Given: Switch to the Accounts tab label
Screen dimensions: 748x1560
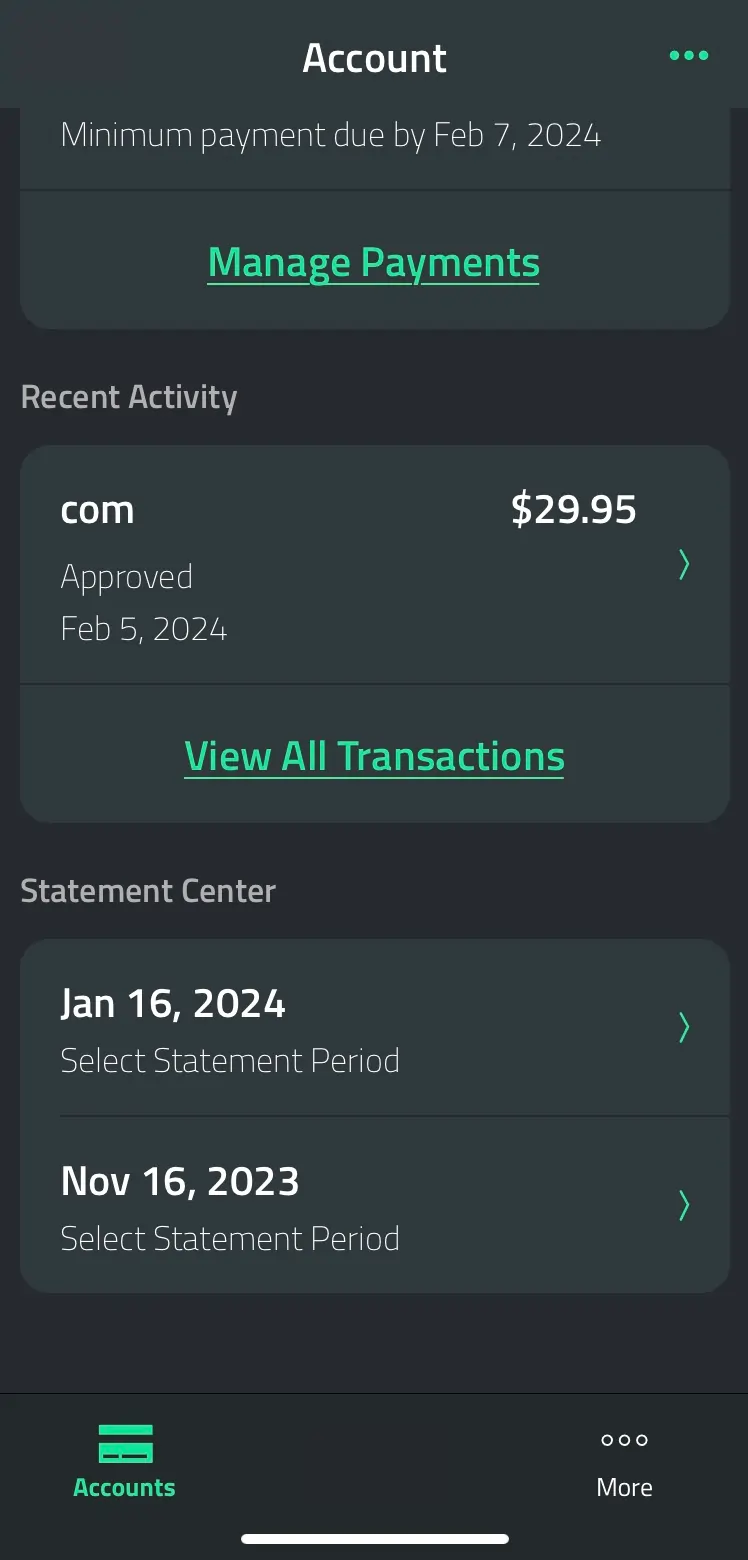Looking at the screenshot, I should pos(125,1487).
